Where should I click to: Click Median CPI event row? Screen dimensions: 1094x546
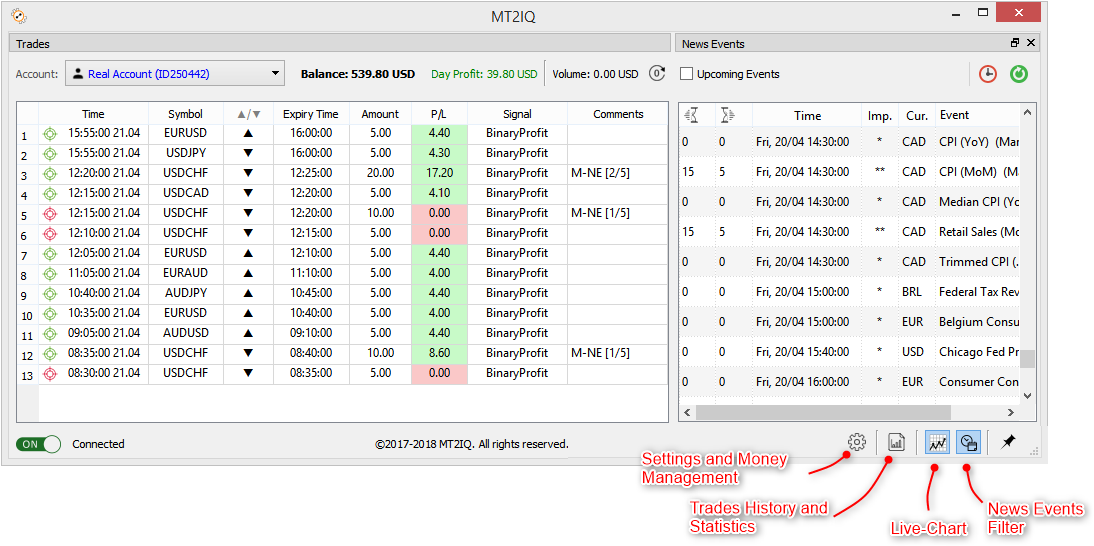(849, 202)
